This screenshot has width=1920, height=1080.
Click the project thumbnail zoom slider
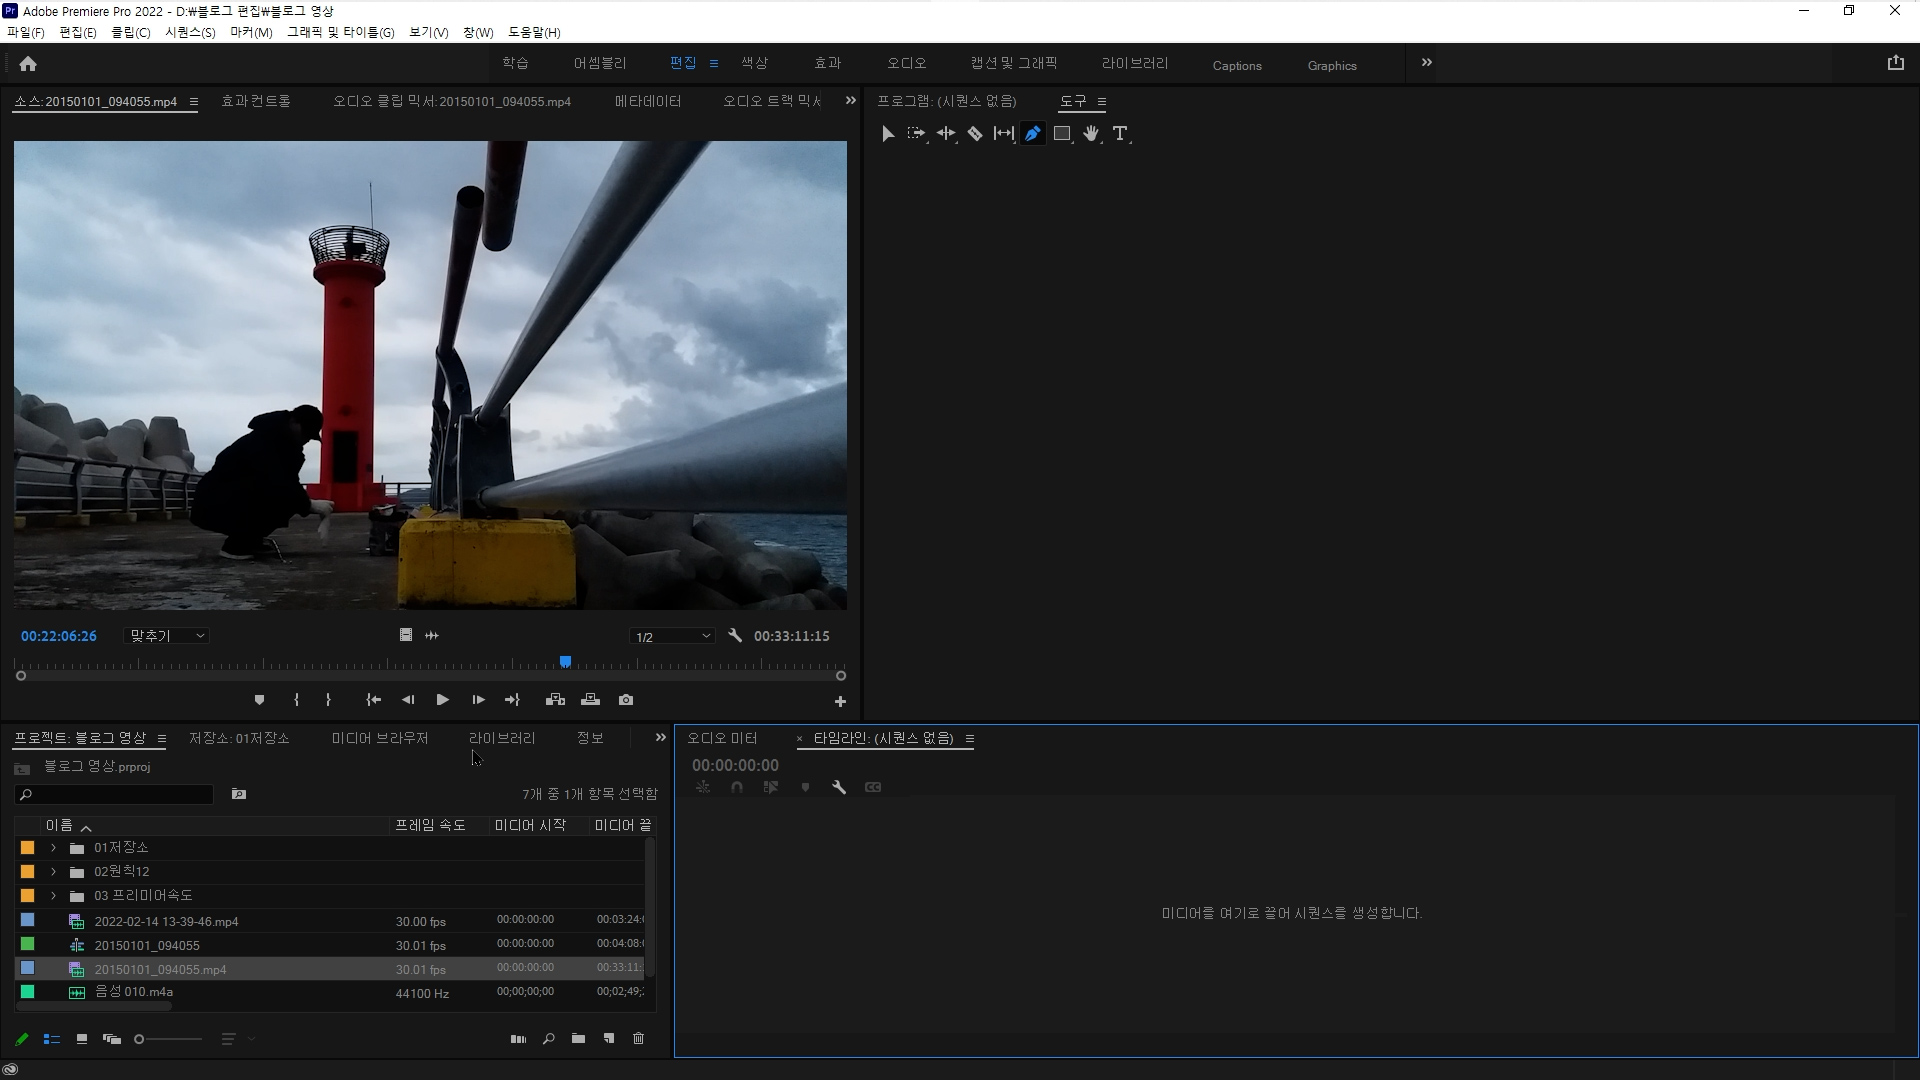click(168, 1039)
